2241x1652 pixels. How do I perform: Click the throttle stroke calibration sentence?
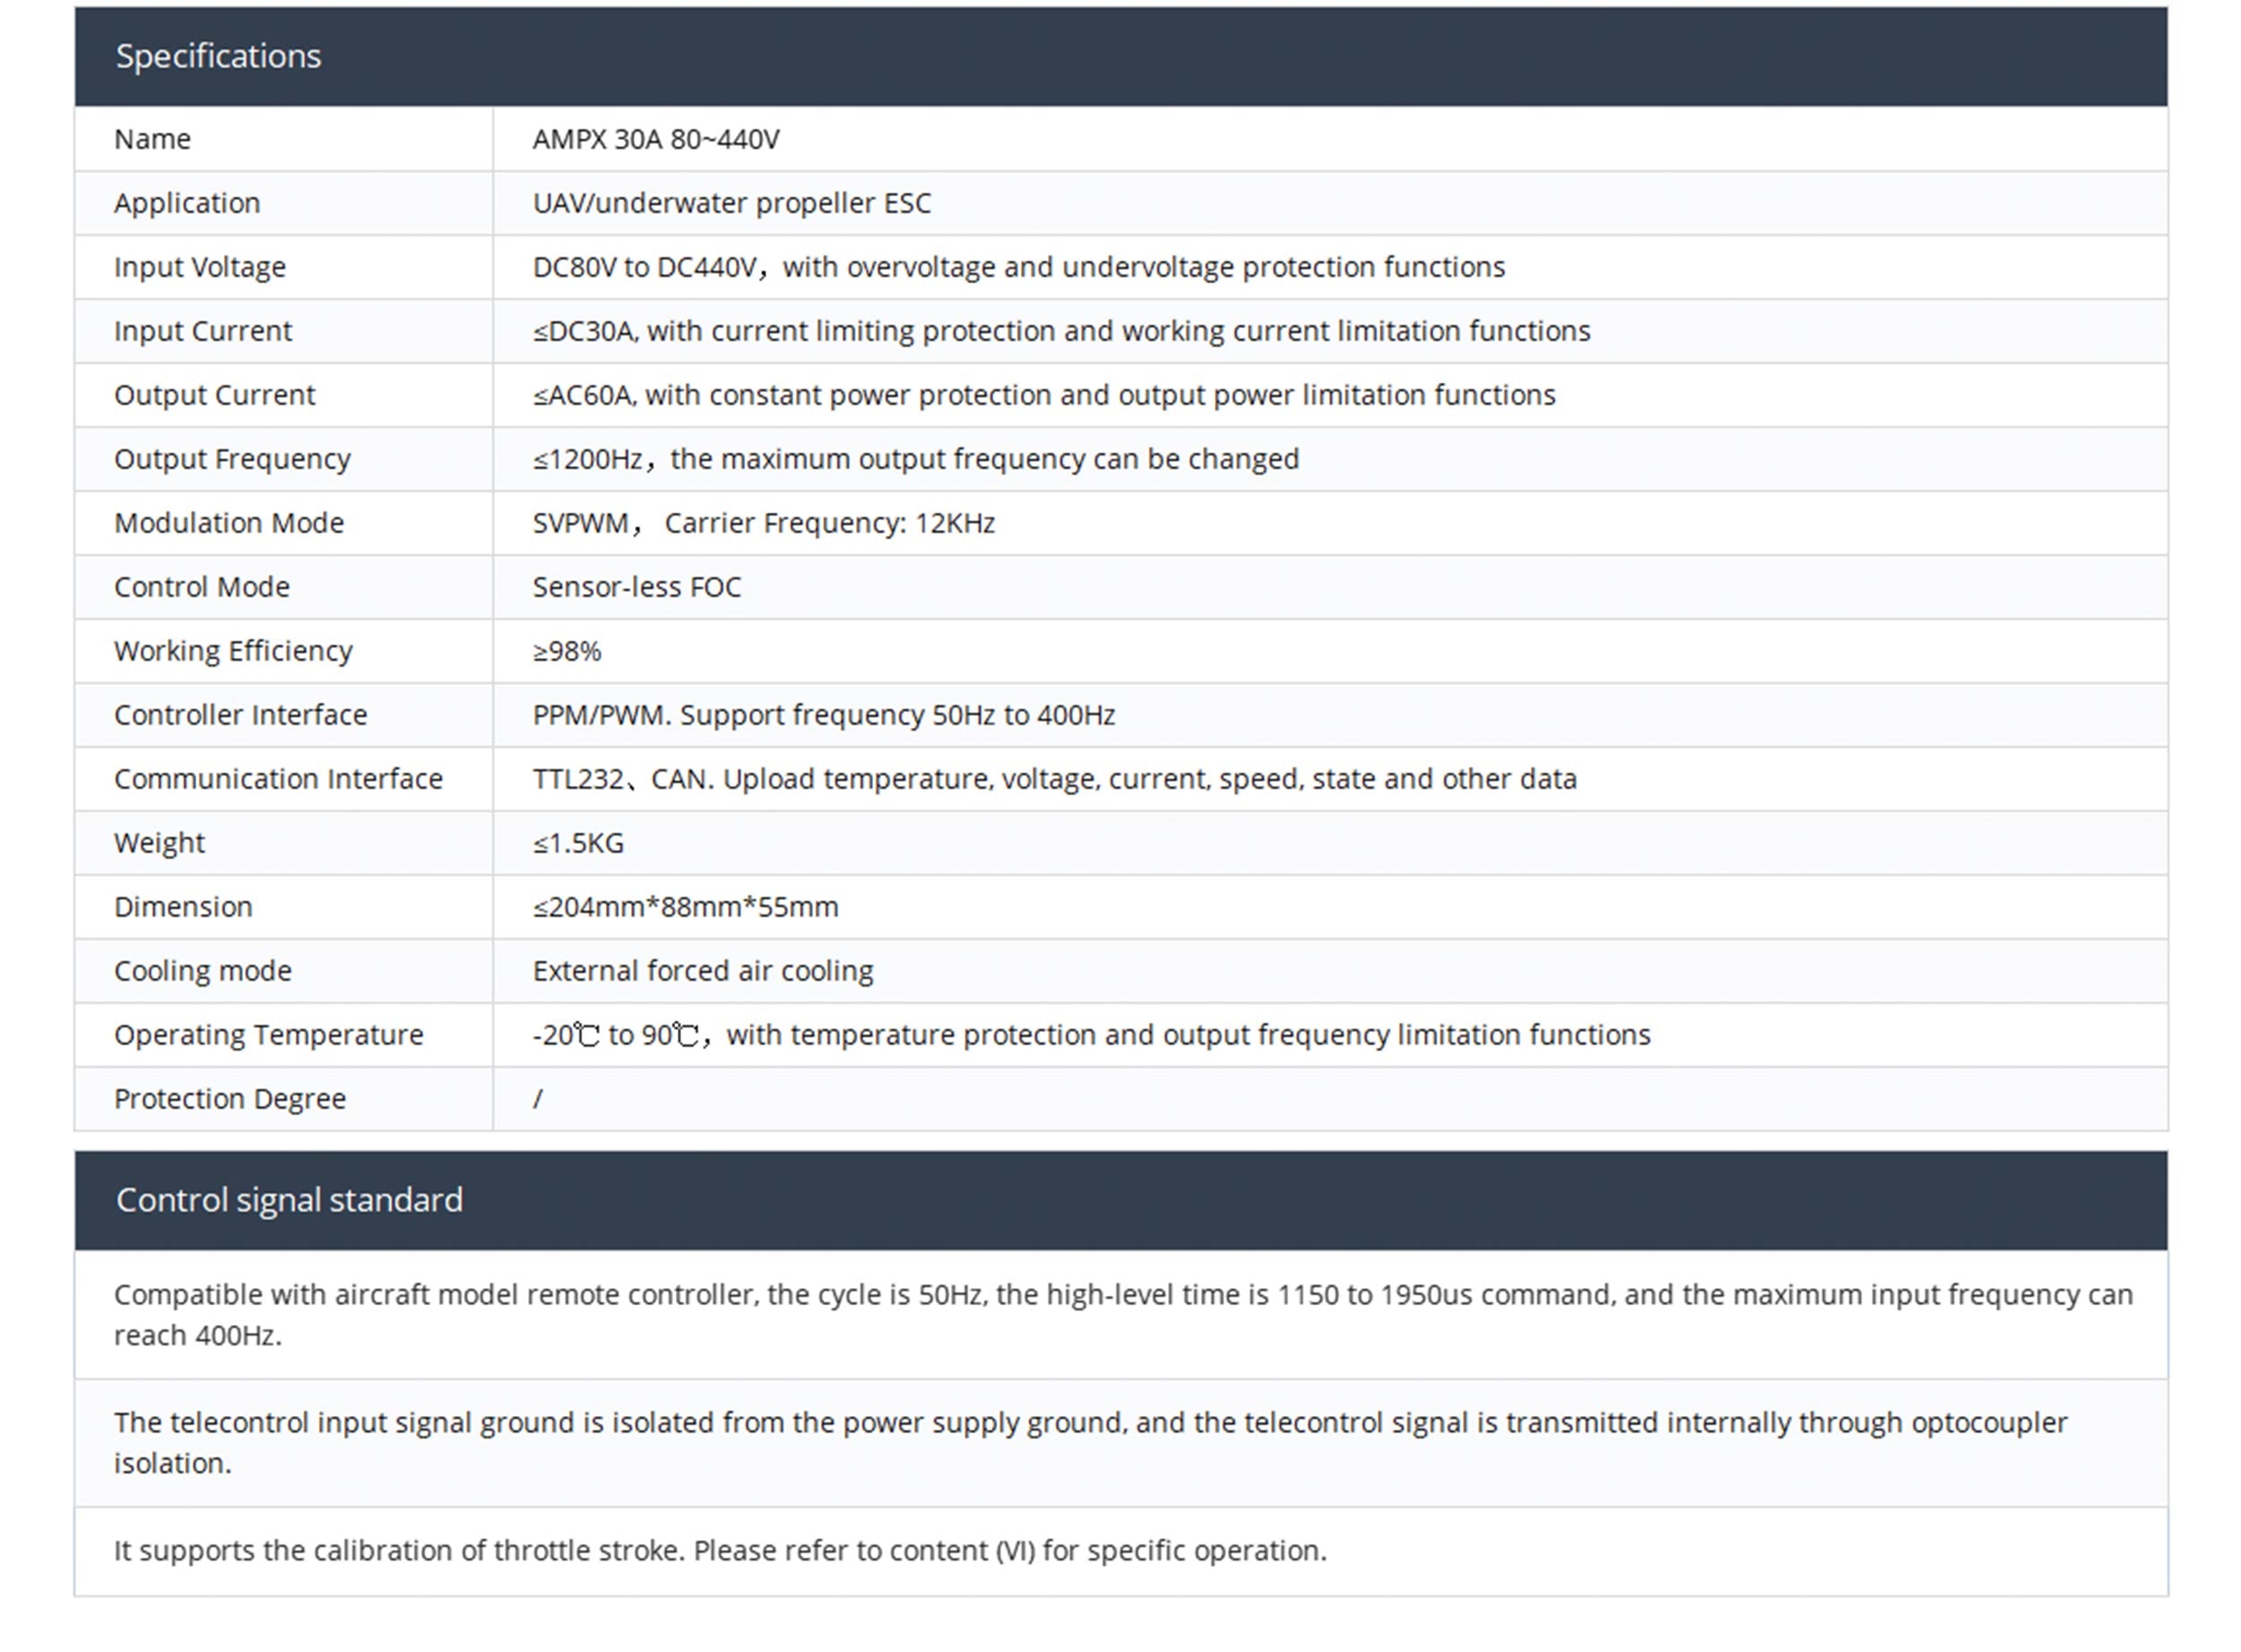[x=720, y=1550]
